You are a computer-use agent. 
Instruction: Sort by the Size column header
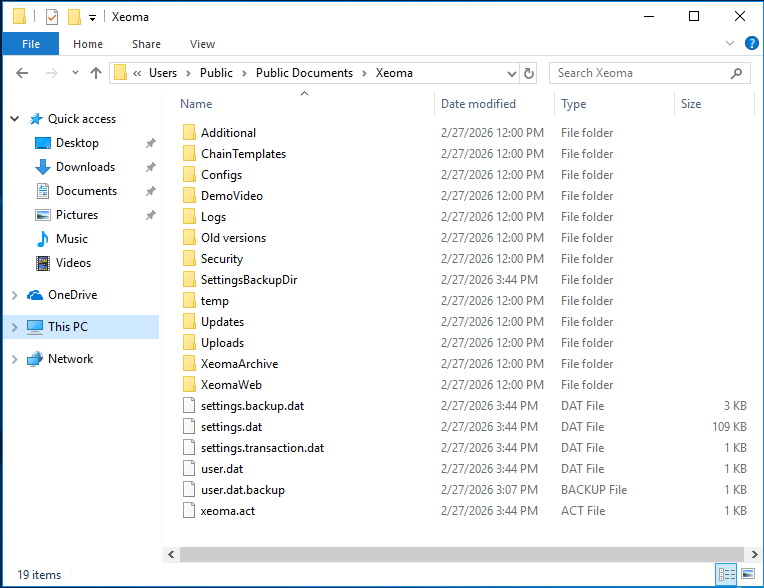click(690, 104)
